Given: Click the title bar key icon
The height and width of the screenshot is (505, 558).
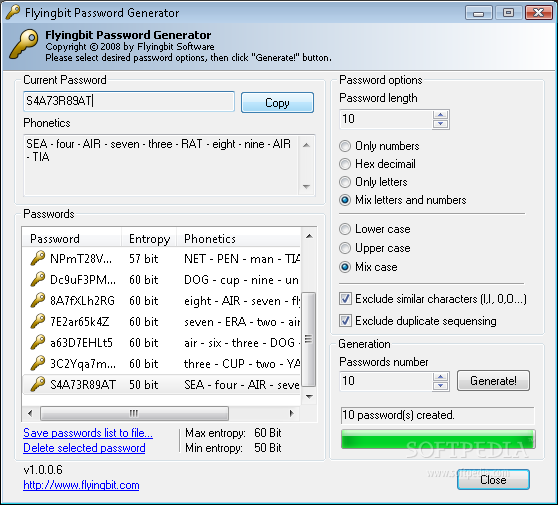Looking at the screenshot, I should [13, 12].
